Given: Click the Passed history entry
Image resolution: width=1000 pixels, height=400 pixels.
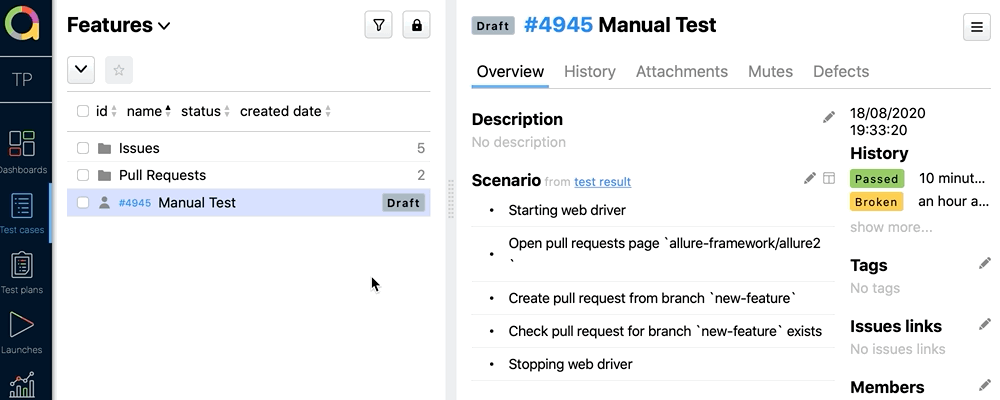Looking at the screenshot, I should pos(876,179).
